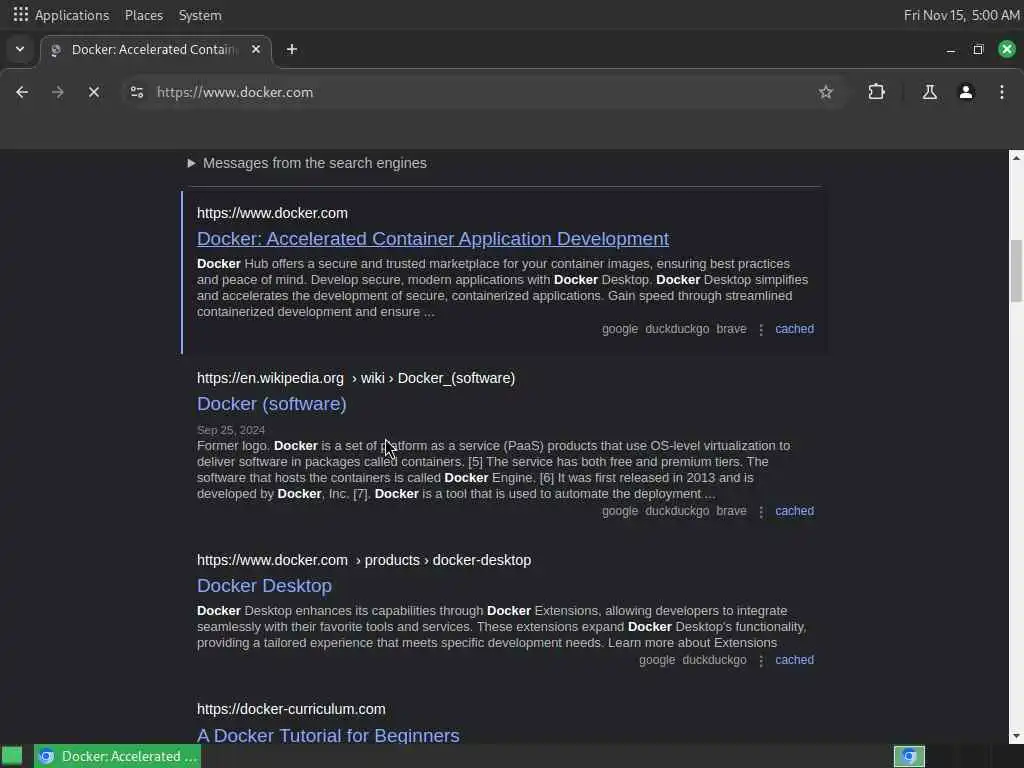Screen dimensions: 1024x768
Task: Open a new browser tab
Action: tap(292, 49)
